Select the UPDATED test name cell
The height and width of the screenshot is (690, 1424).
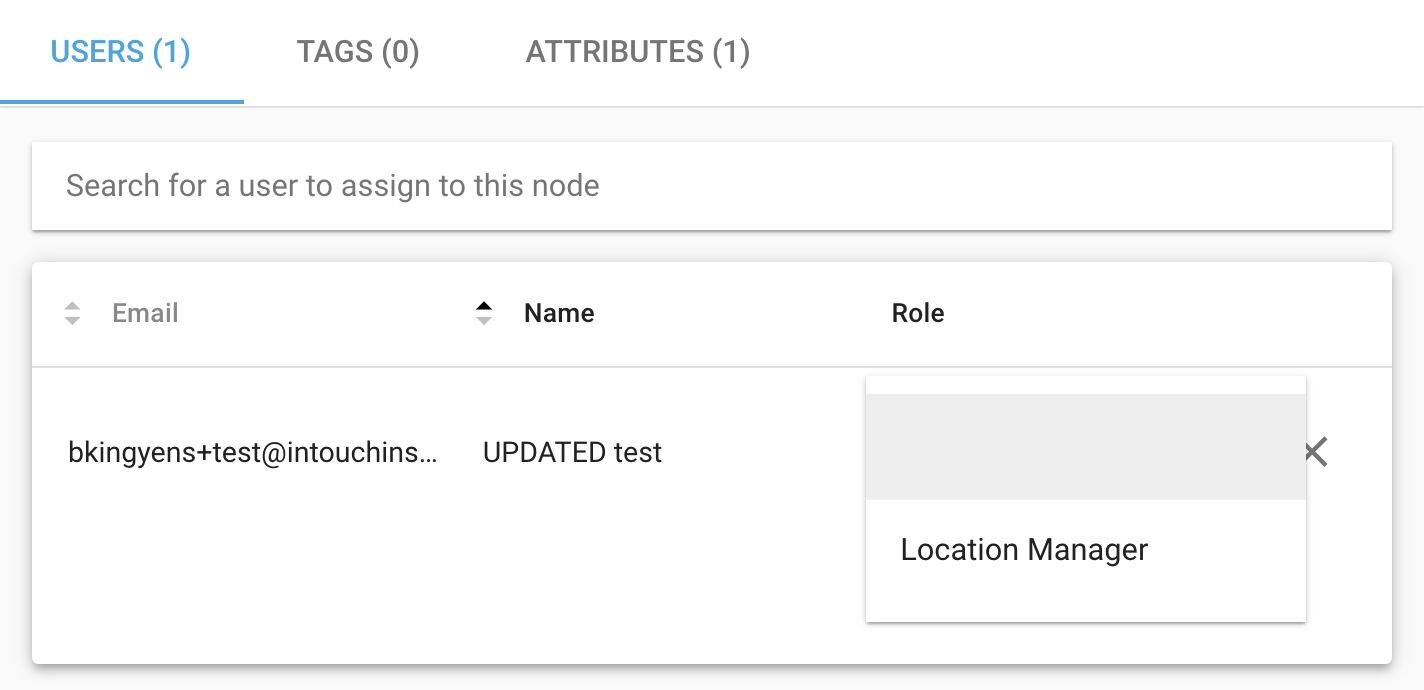pyautogui.click(x=572, y=453)
